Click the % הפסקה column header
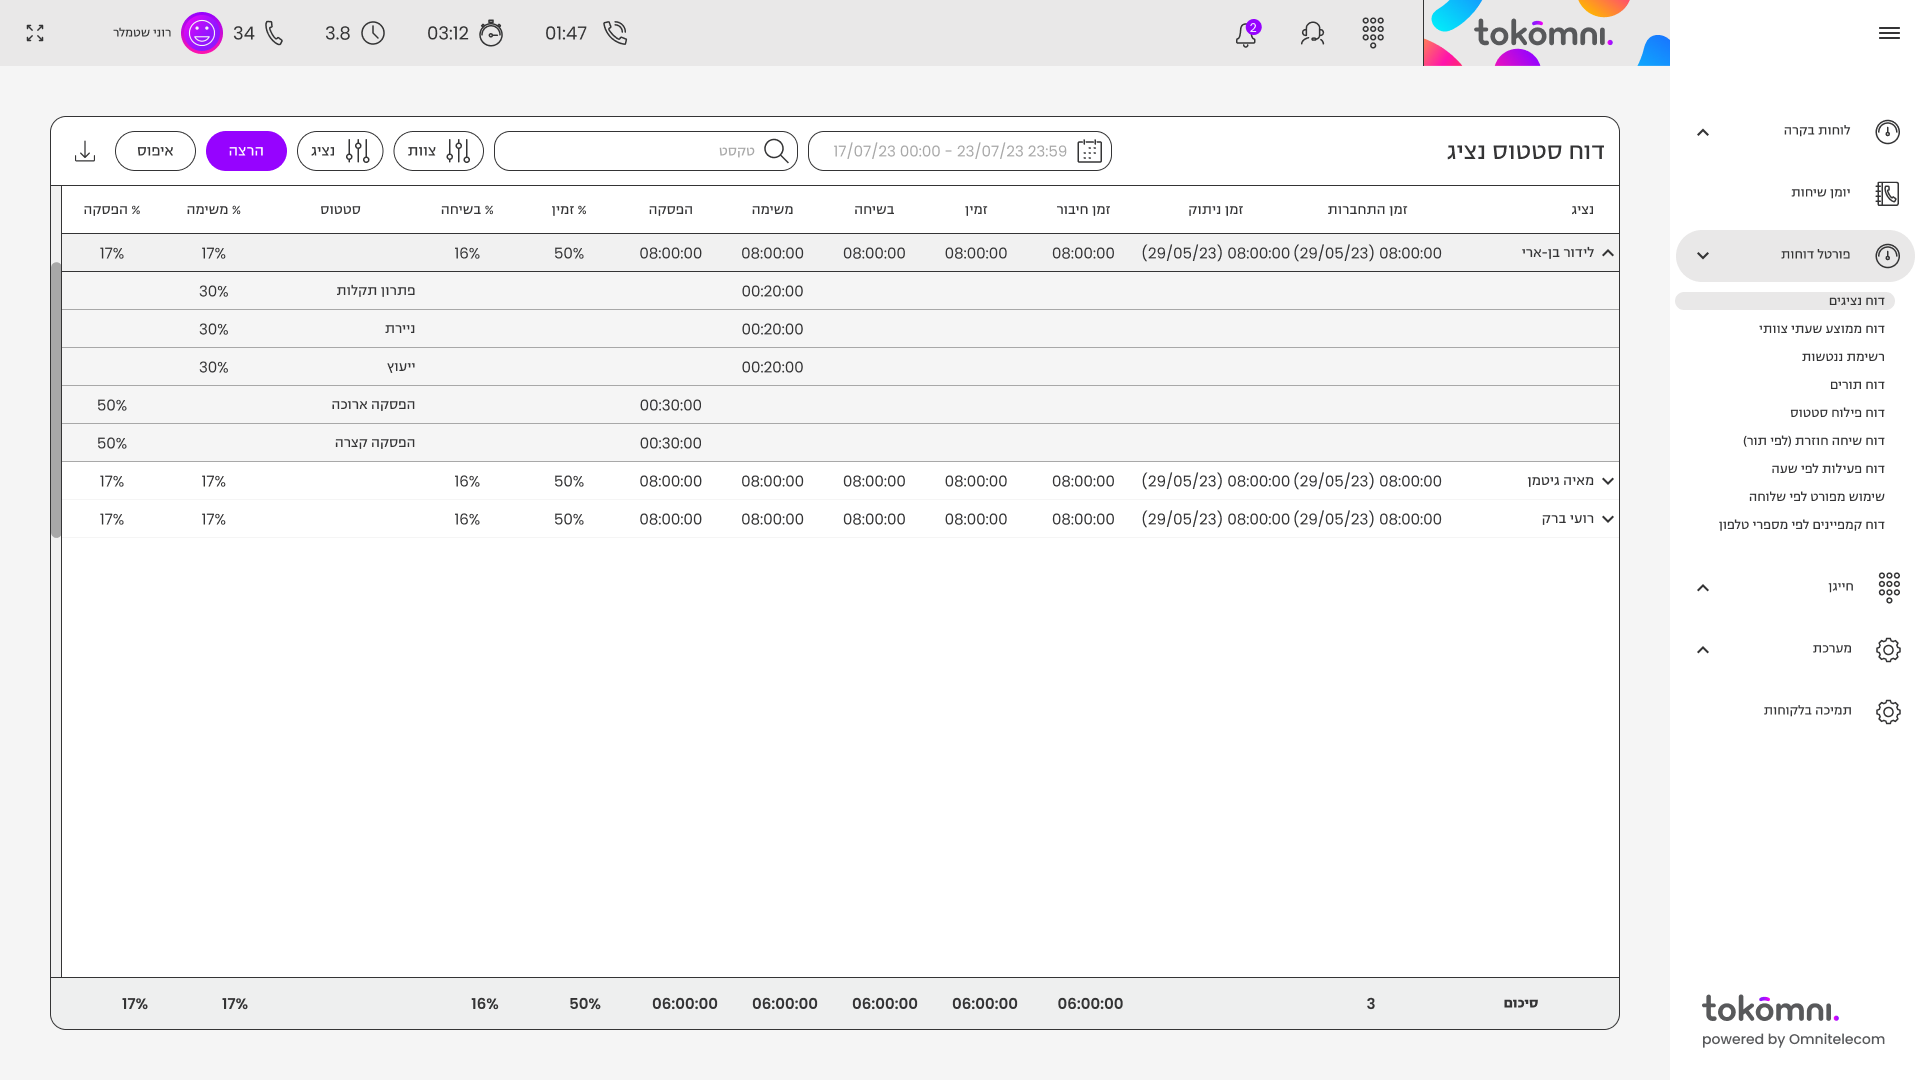Viewport: 1920px width, 1080px height. pyautogui.click(x=112, y=210)
